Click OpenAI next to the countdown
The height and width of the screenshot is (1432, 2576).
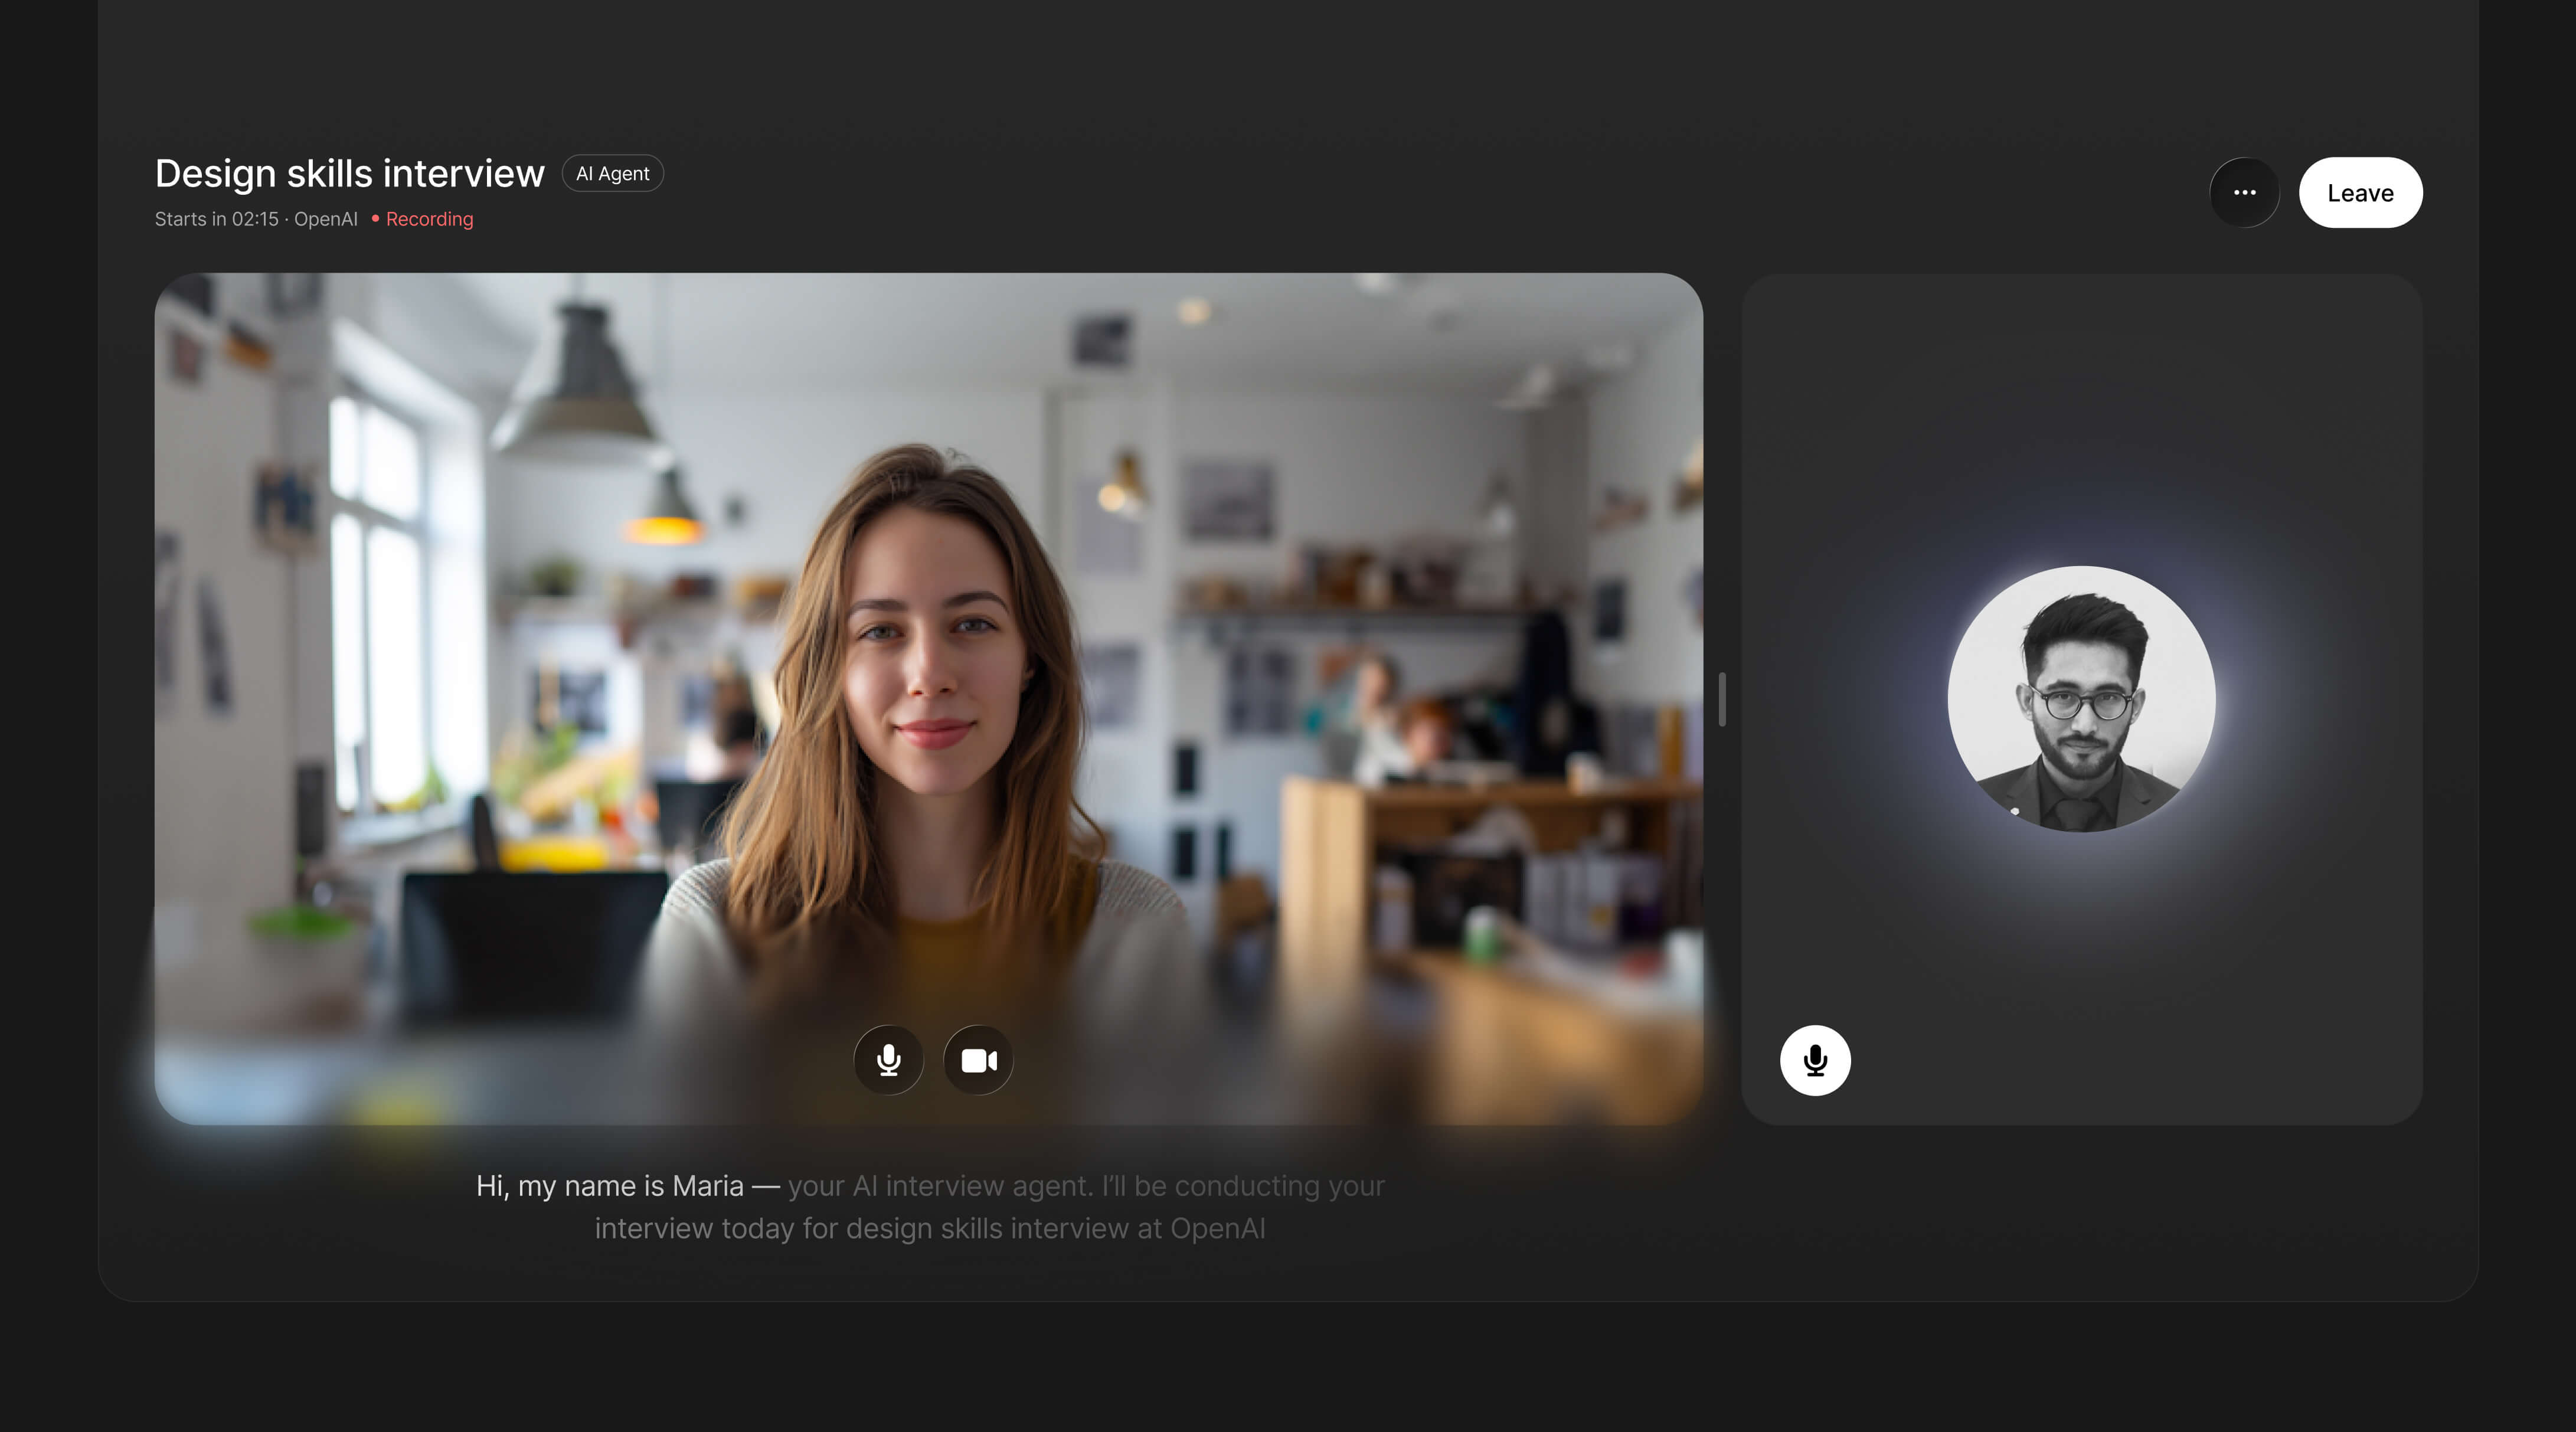[x=325, y=219]
